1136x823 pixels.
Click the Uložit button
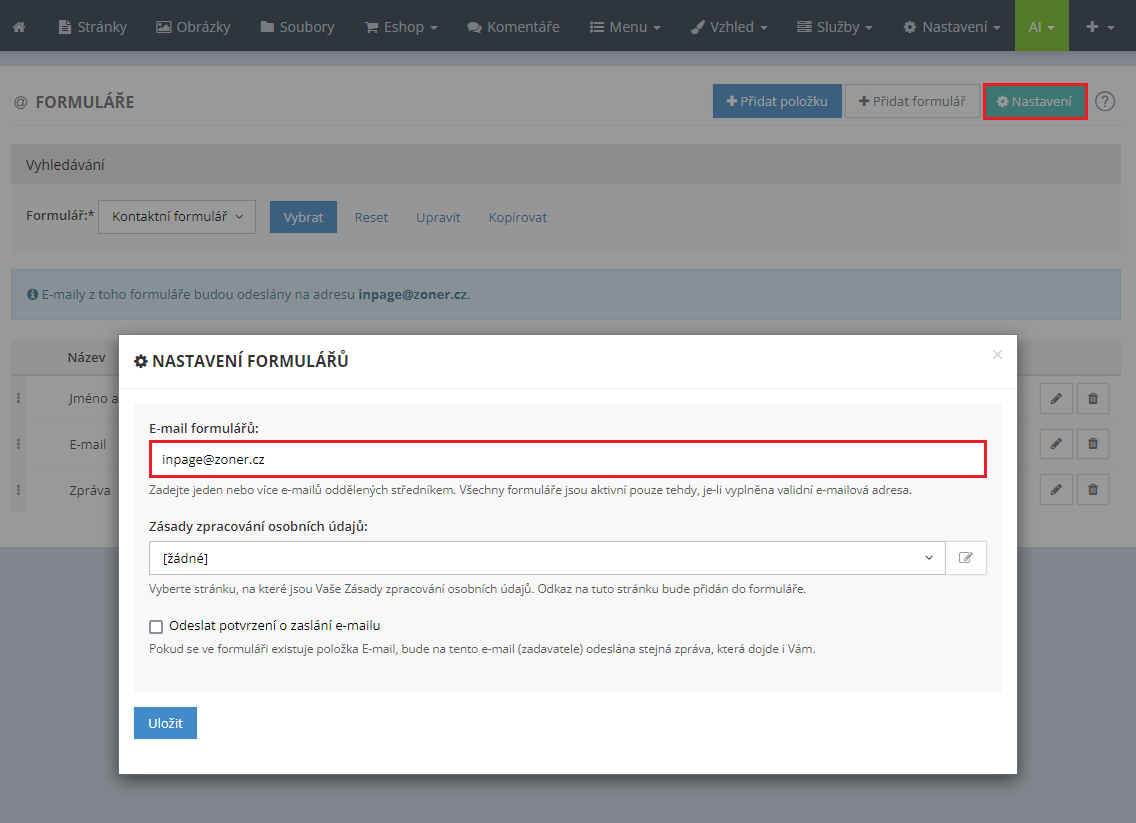165,723
